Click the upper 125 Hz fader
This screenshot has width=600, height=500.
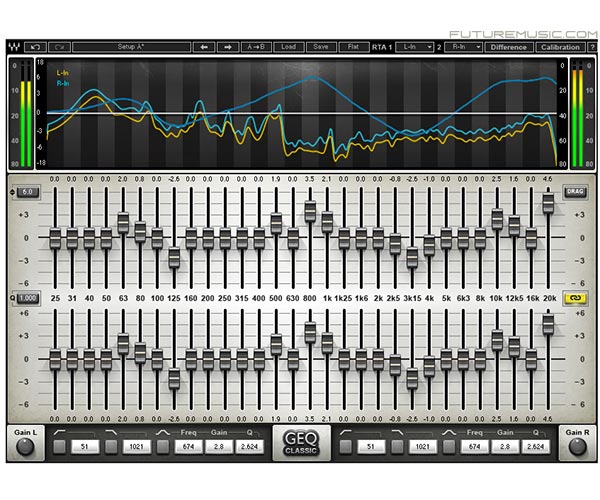coord(174,257)
